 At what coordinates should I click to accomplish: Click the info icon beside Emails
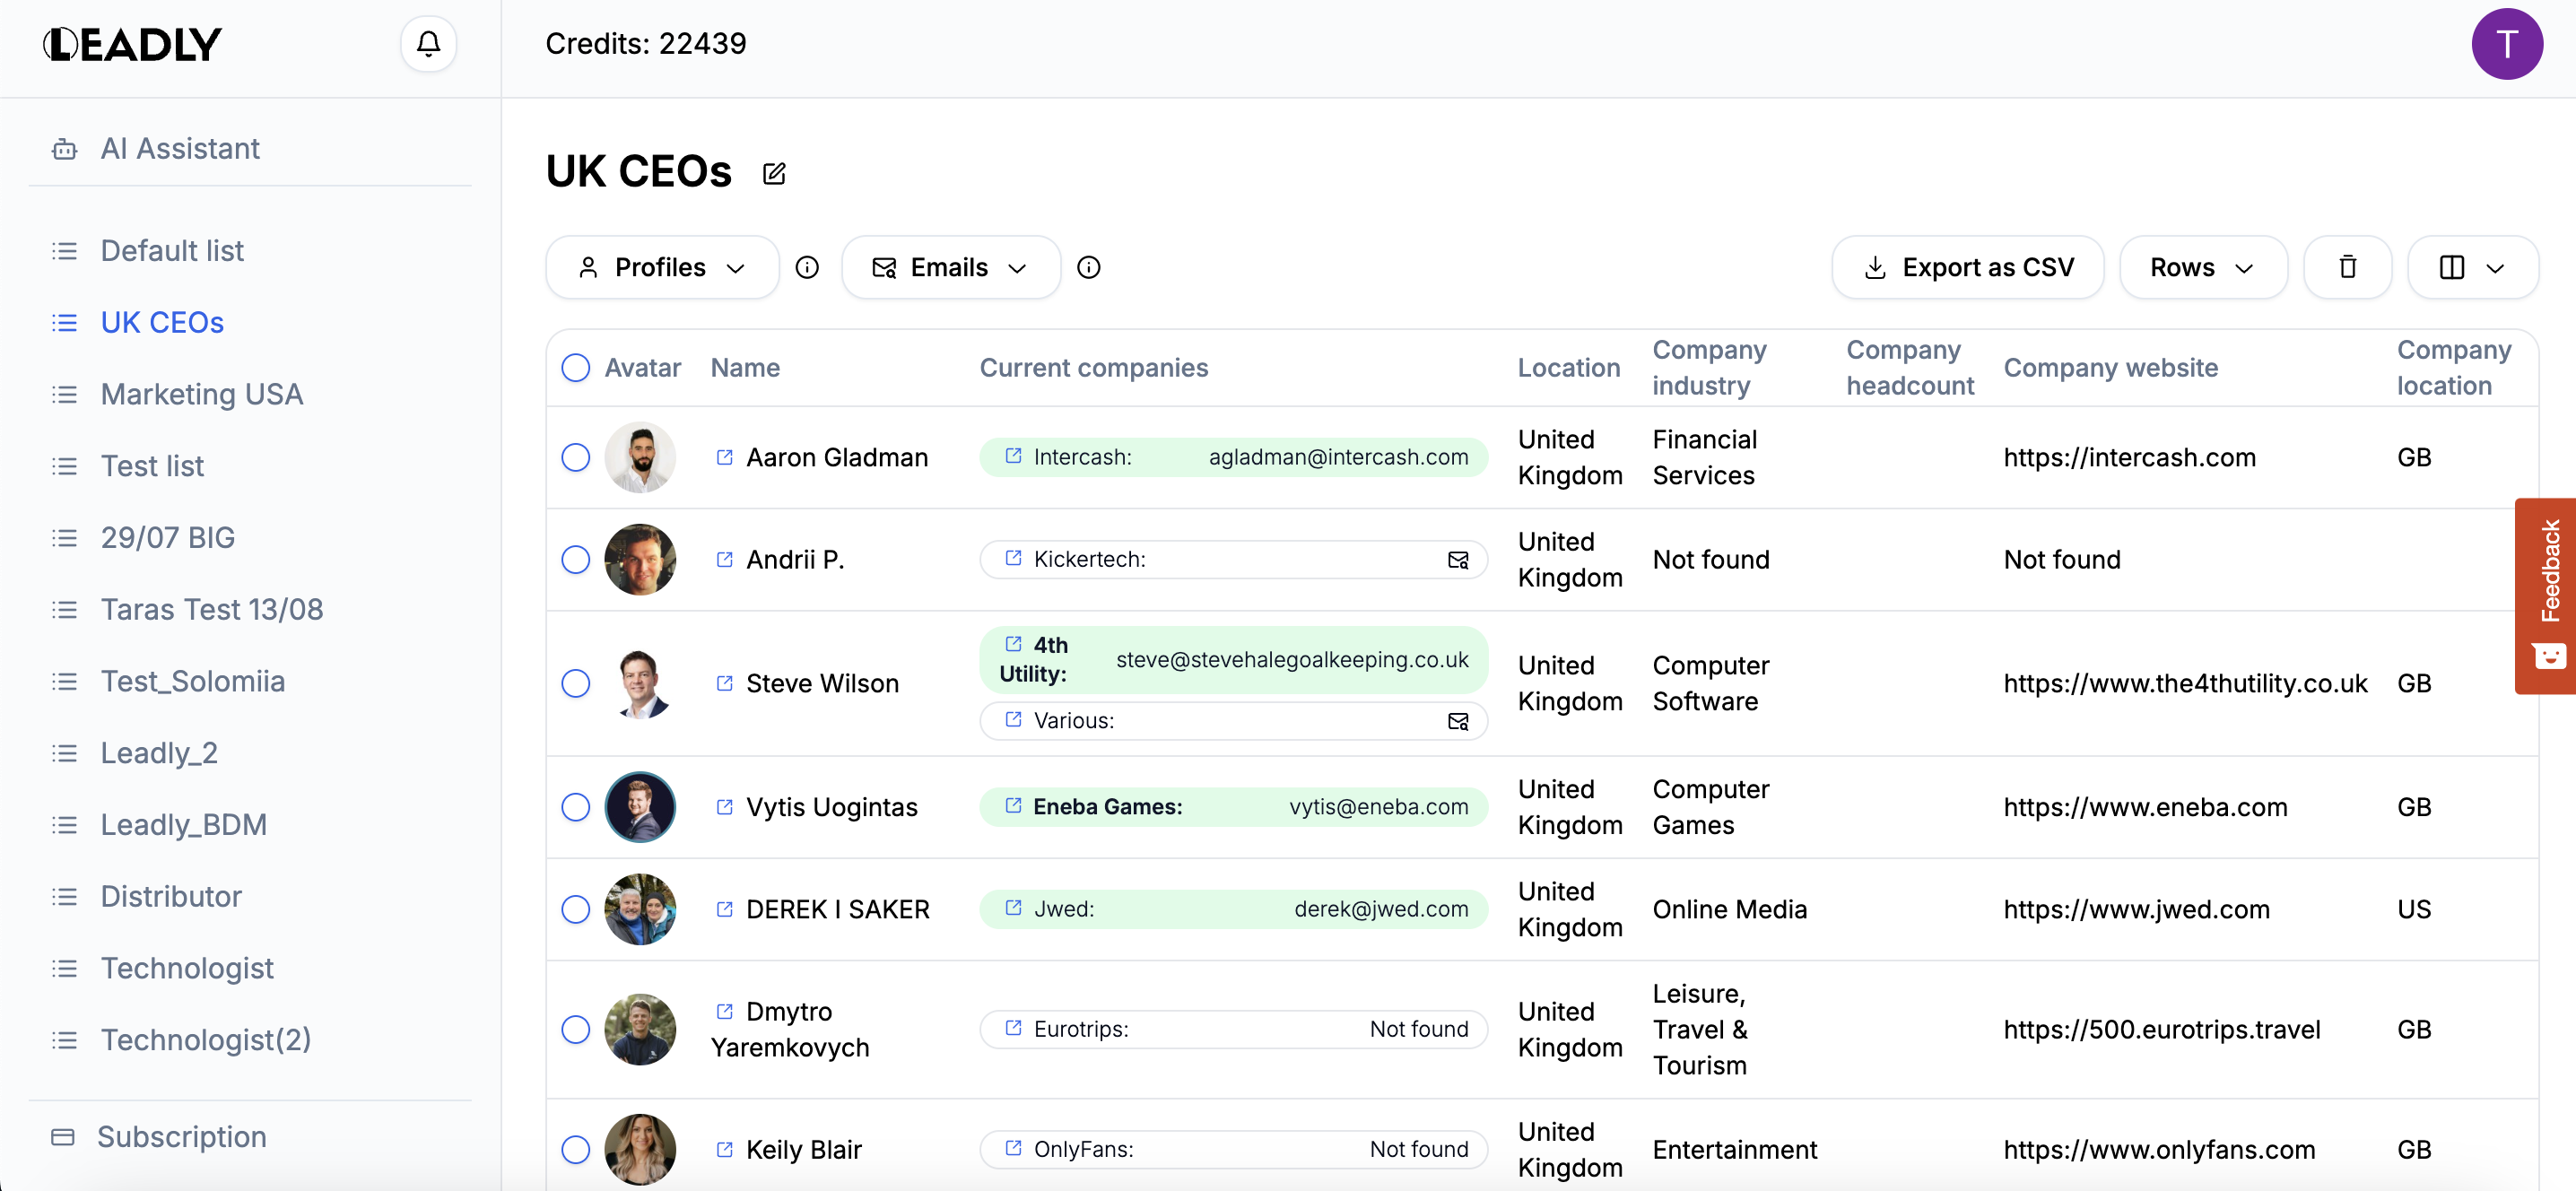pyautogui.click(x=1088, y=267)
